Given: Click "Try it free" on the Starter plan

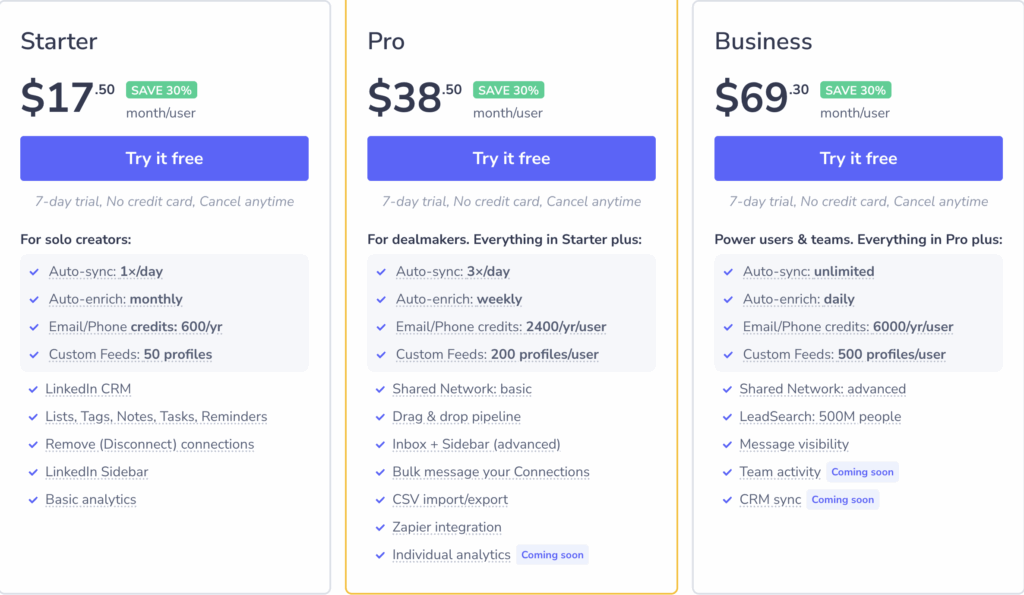Looking at the screenshot, I should pos(164,158).
